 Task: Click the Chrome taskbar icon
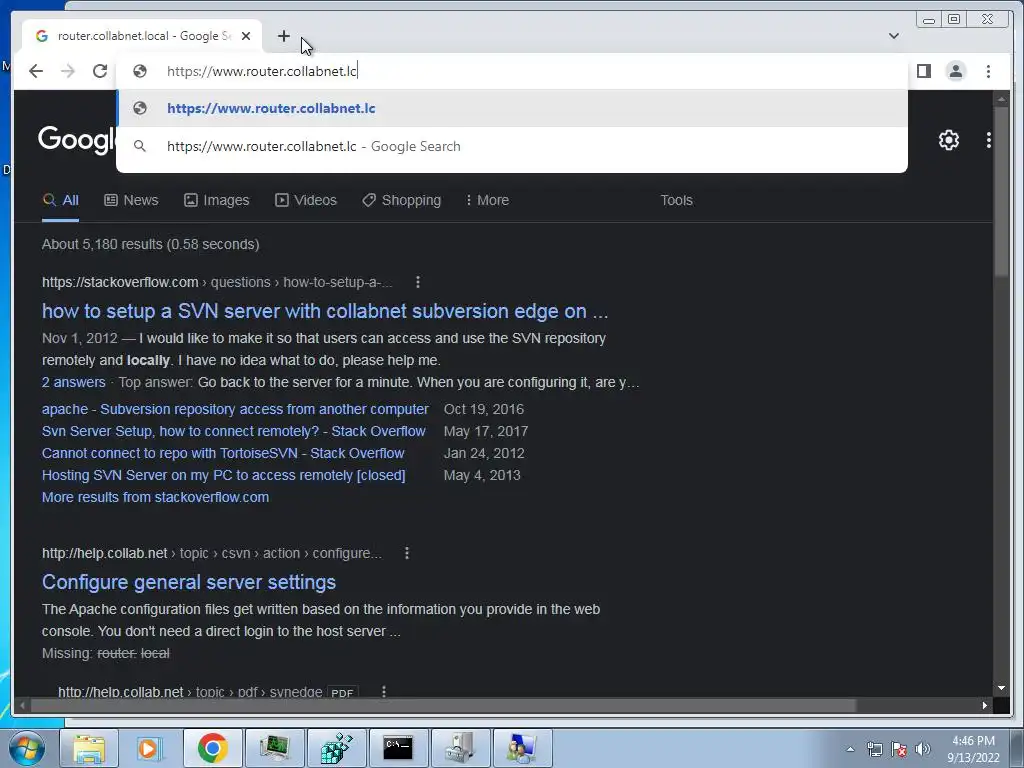tap(212, 748)
